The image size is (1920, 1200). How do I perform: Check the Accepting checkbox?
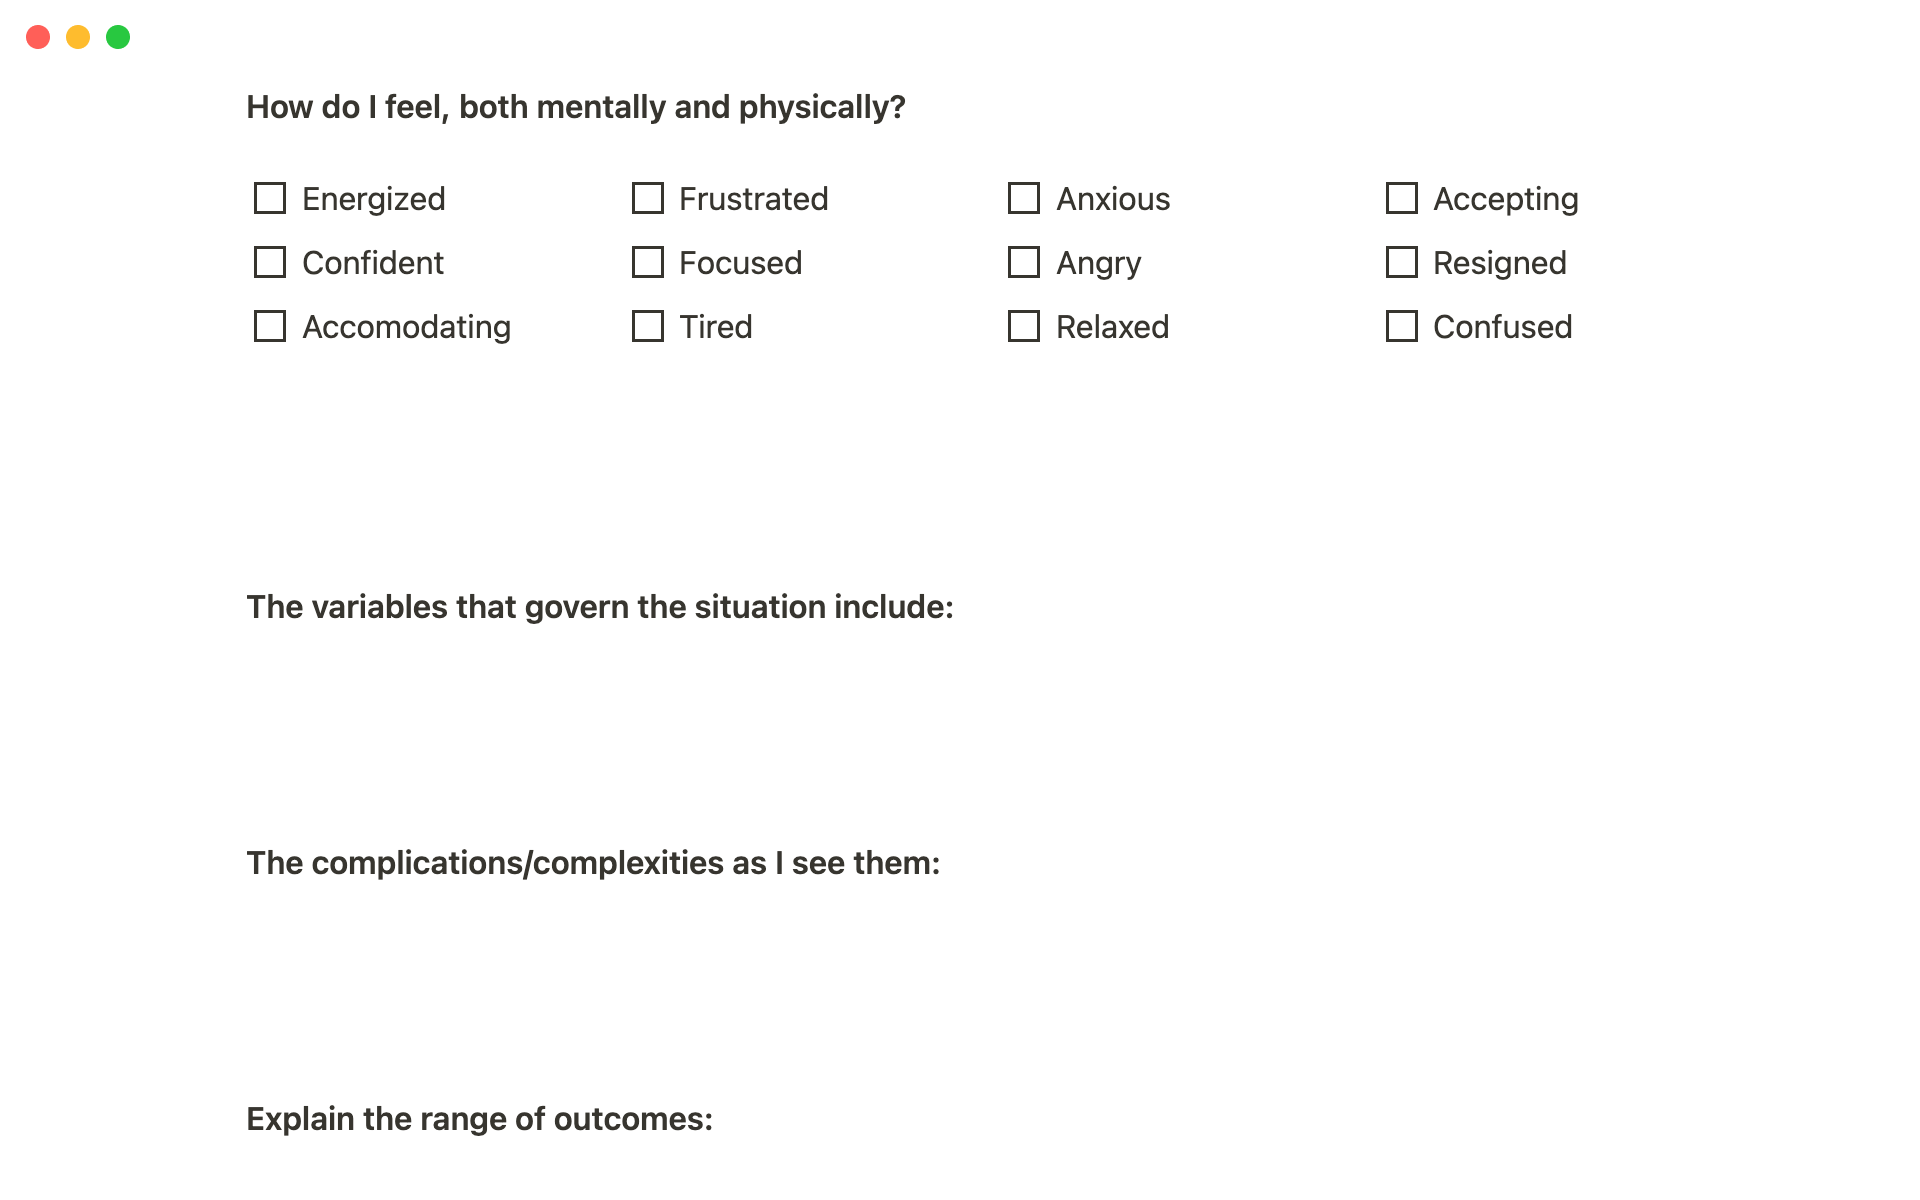tap(1402, 198)
